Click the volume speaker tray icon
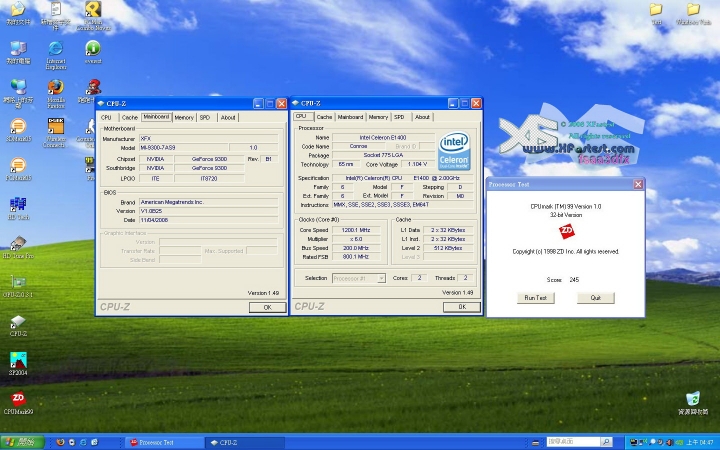720x450 pixels. pos(670,443)
